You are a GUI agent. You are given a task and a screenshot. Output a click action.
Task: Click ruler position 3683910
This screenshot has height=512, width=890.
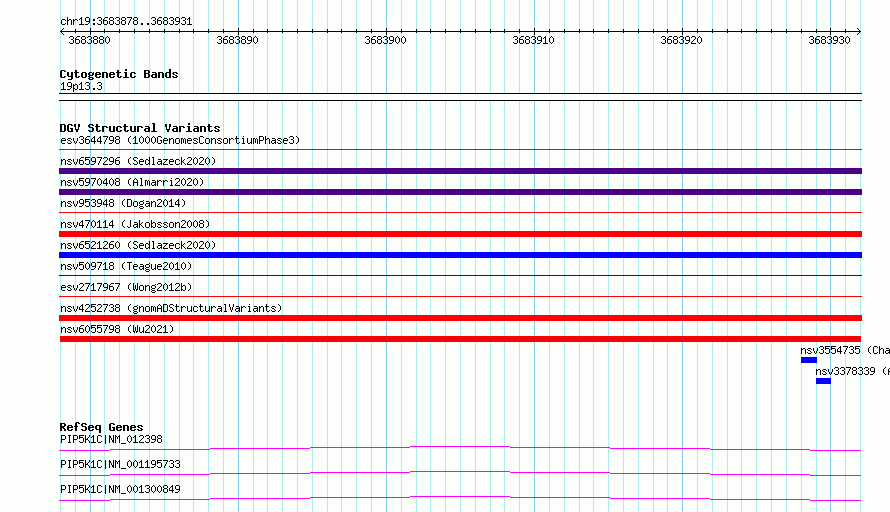click(533, 40)
